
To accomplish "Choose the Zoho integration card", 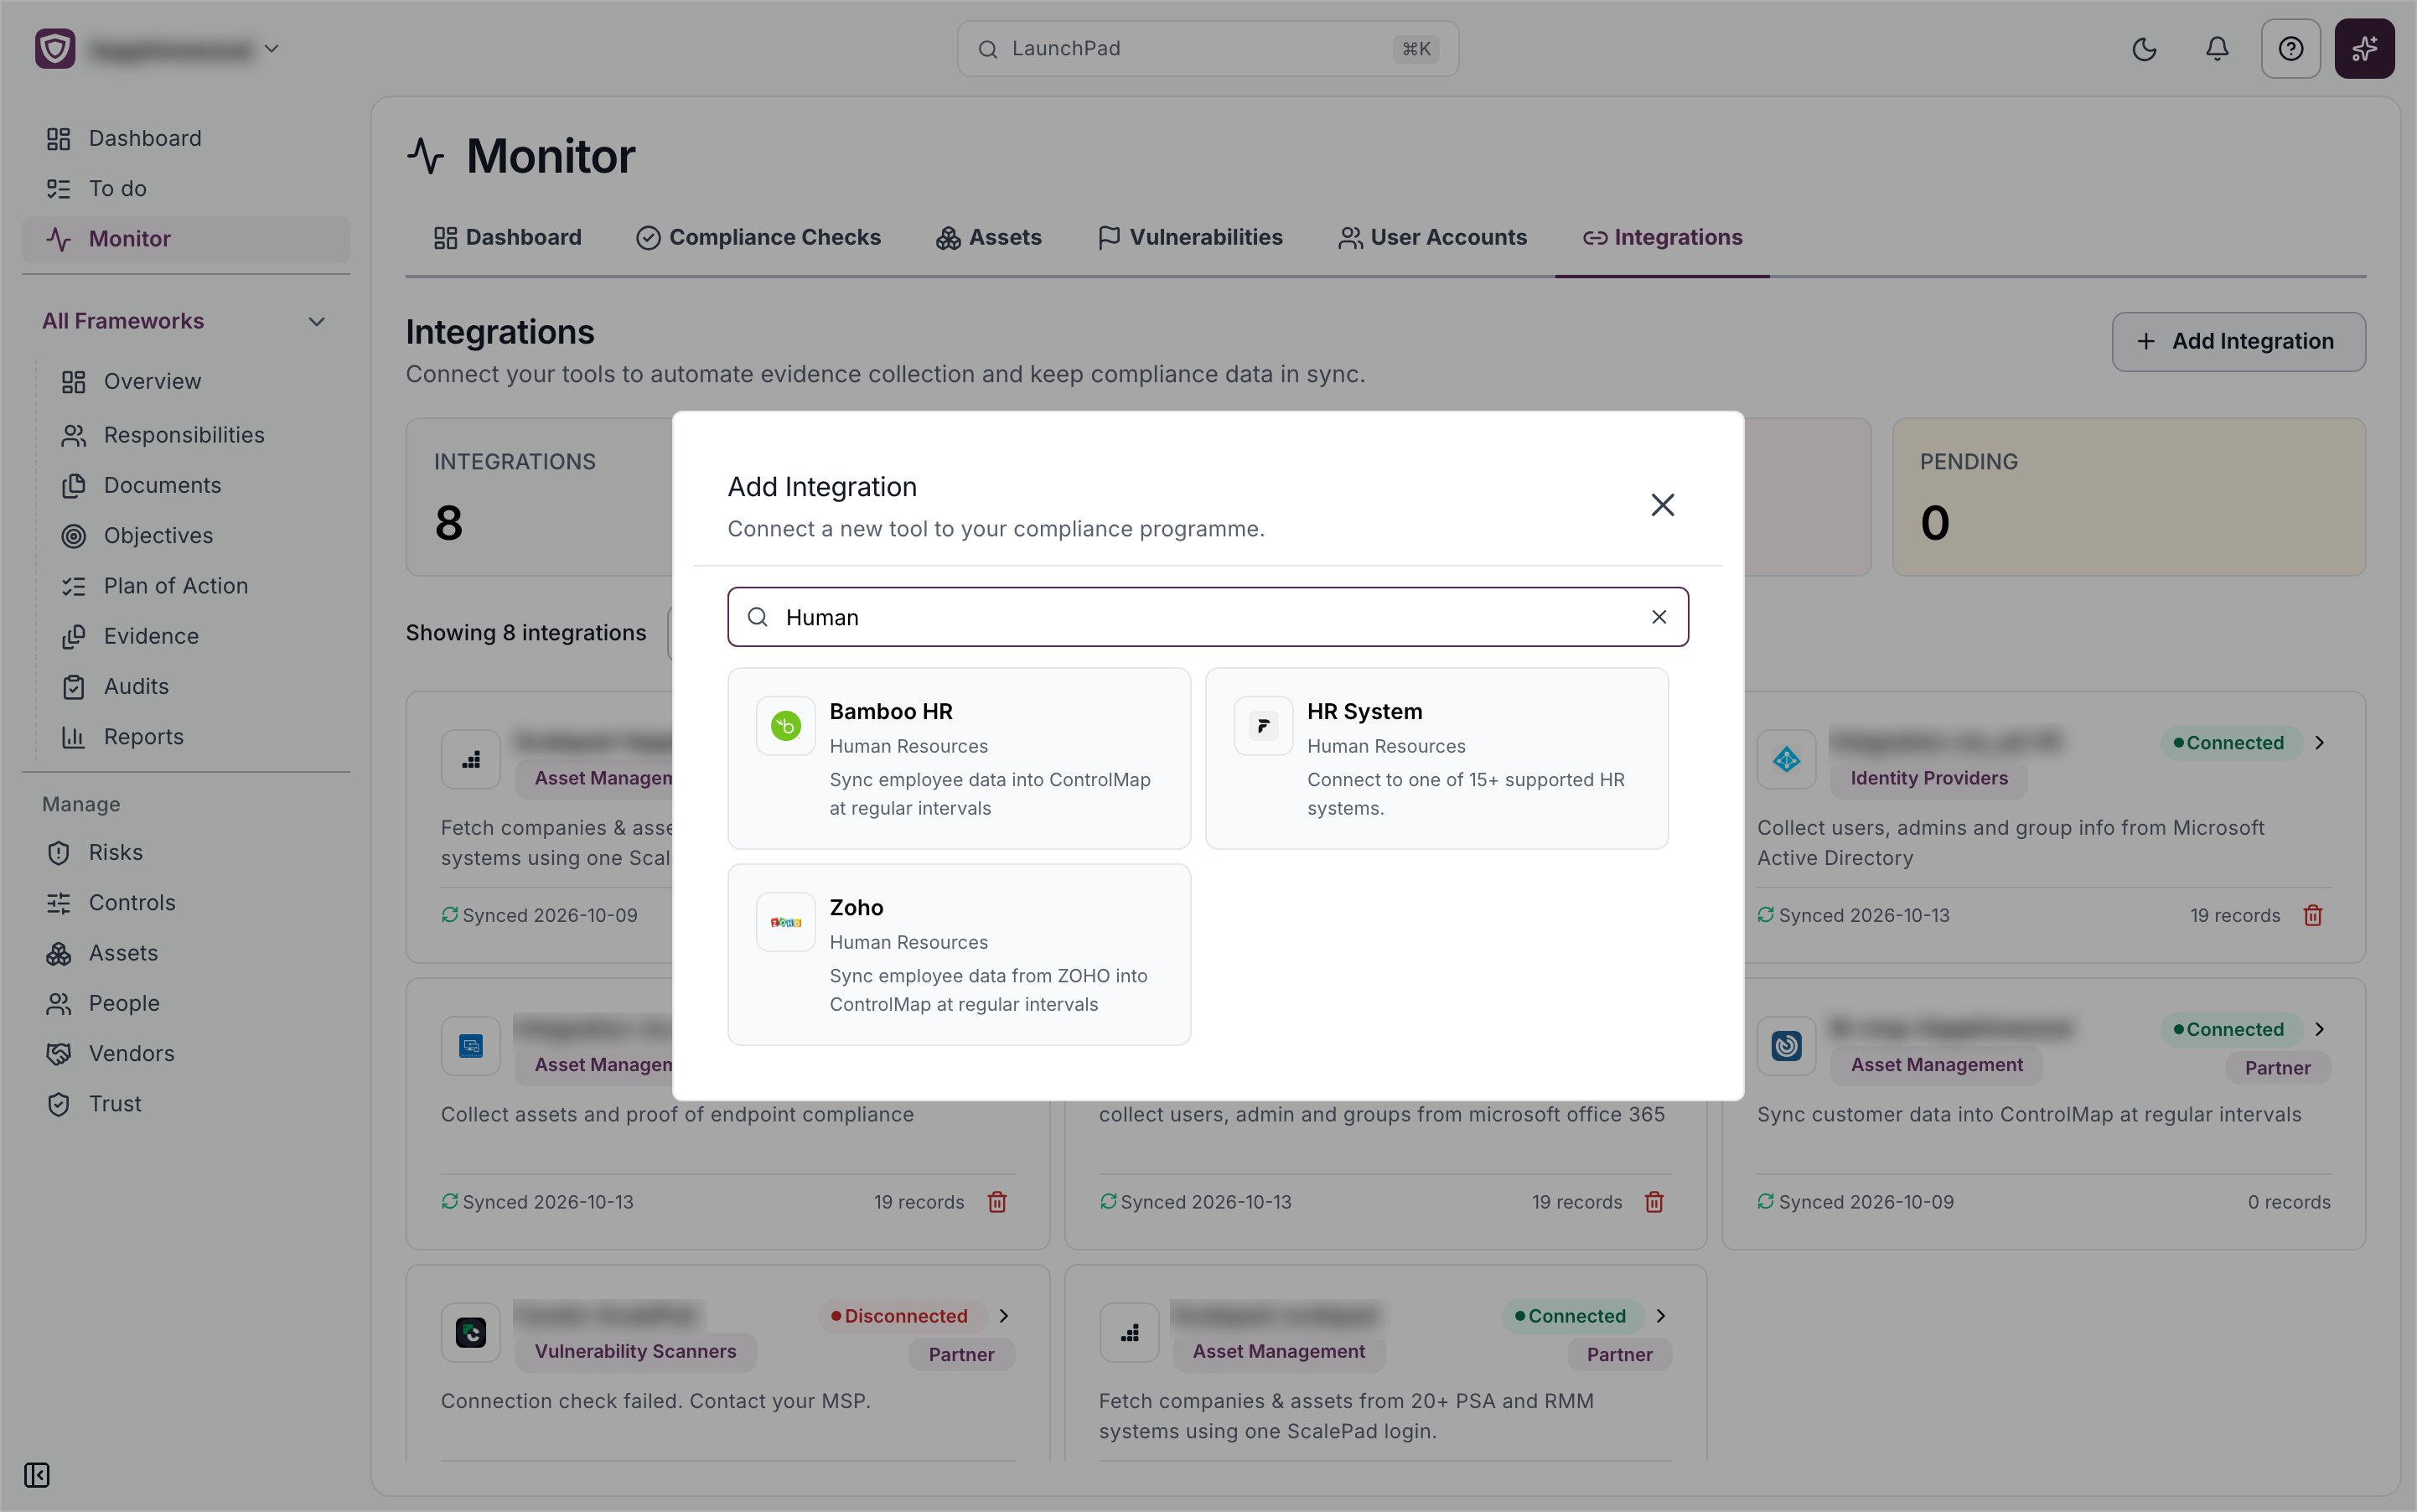I will [x=959, y=954].
